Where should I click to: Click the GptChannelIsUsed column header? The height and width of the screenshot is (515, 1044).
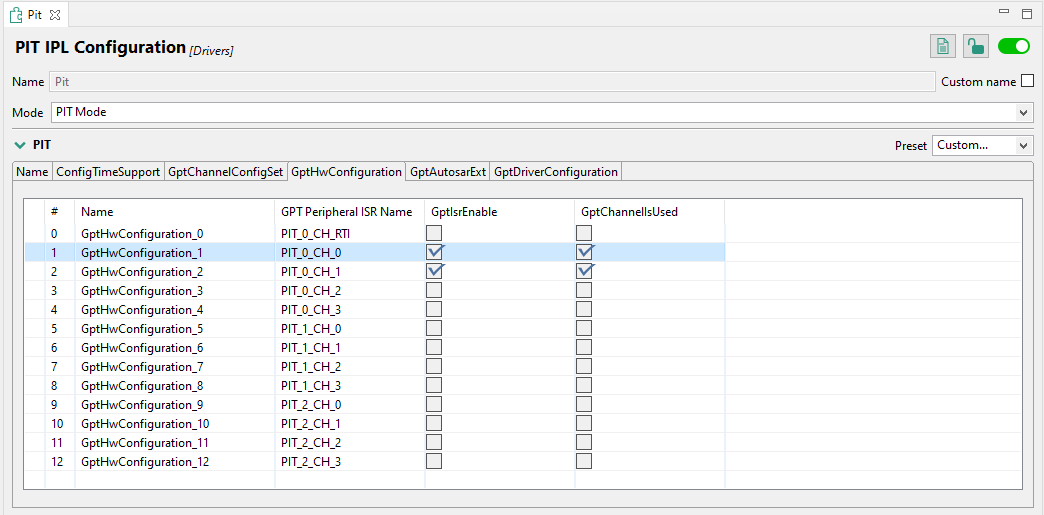(x=650, y=212)
